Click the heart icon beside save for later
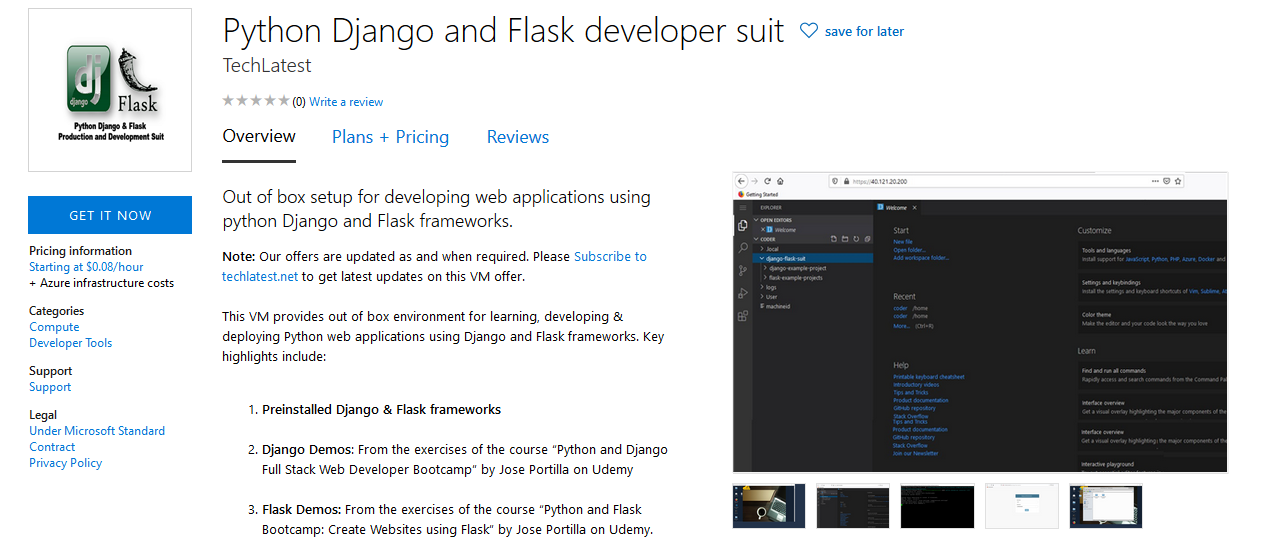This screenshot has height=543, width=1283. point(809,31)
